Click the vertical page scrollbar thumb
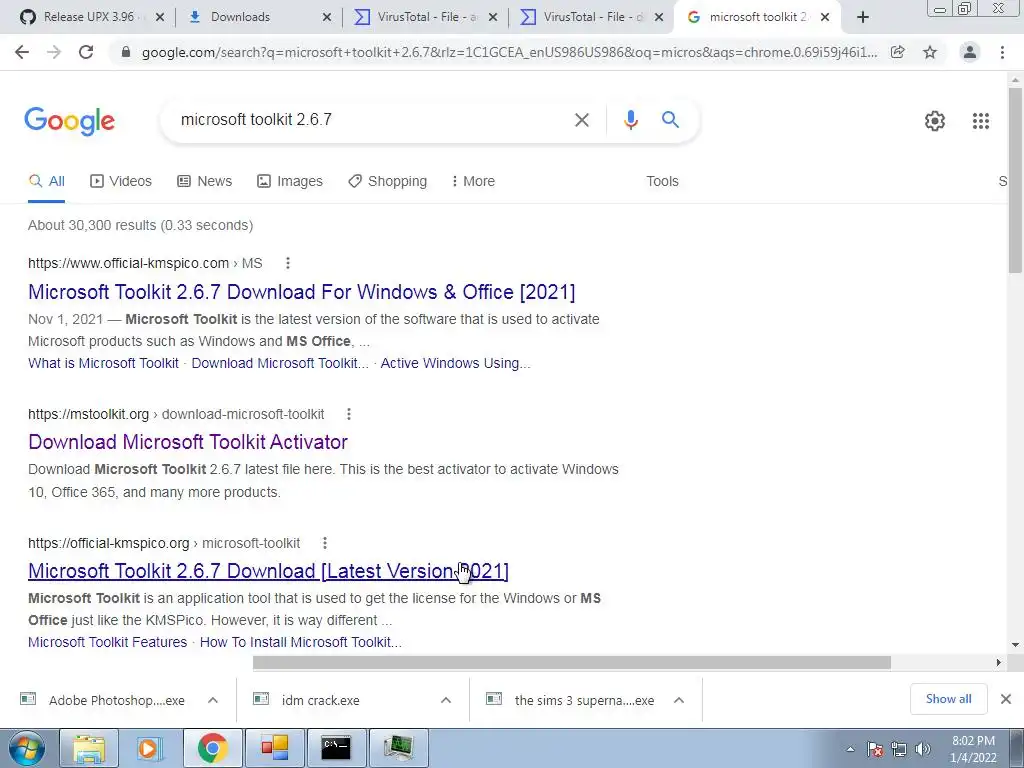The image size is (1024, 768). point(1015,180)
